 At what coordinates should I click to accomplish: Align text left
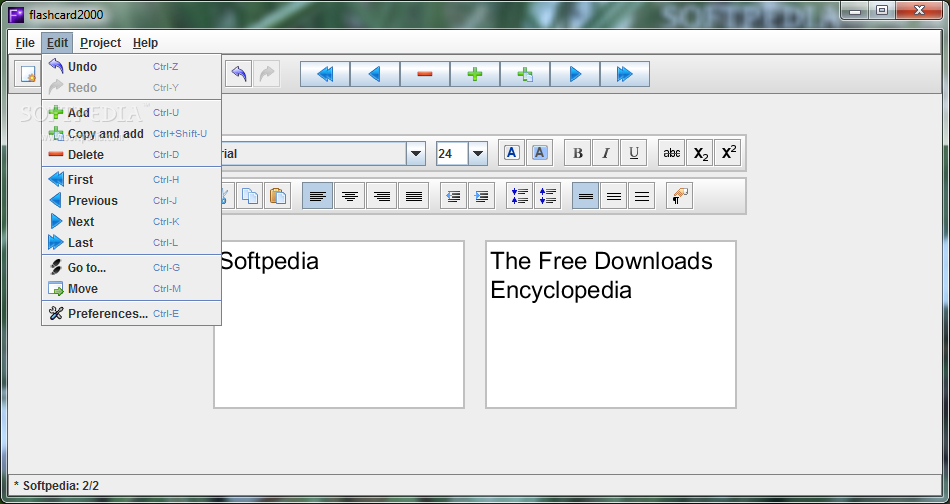pyautogui.click(x=317, y=196)
